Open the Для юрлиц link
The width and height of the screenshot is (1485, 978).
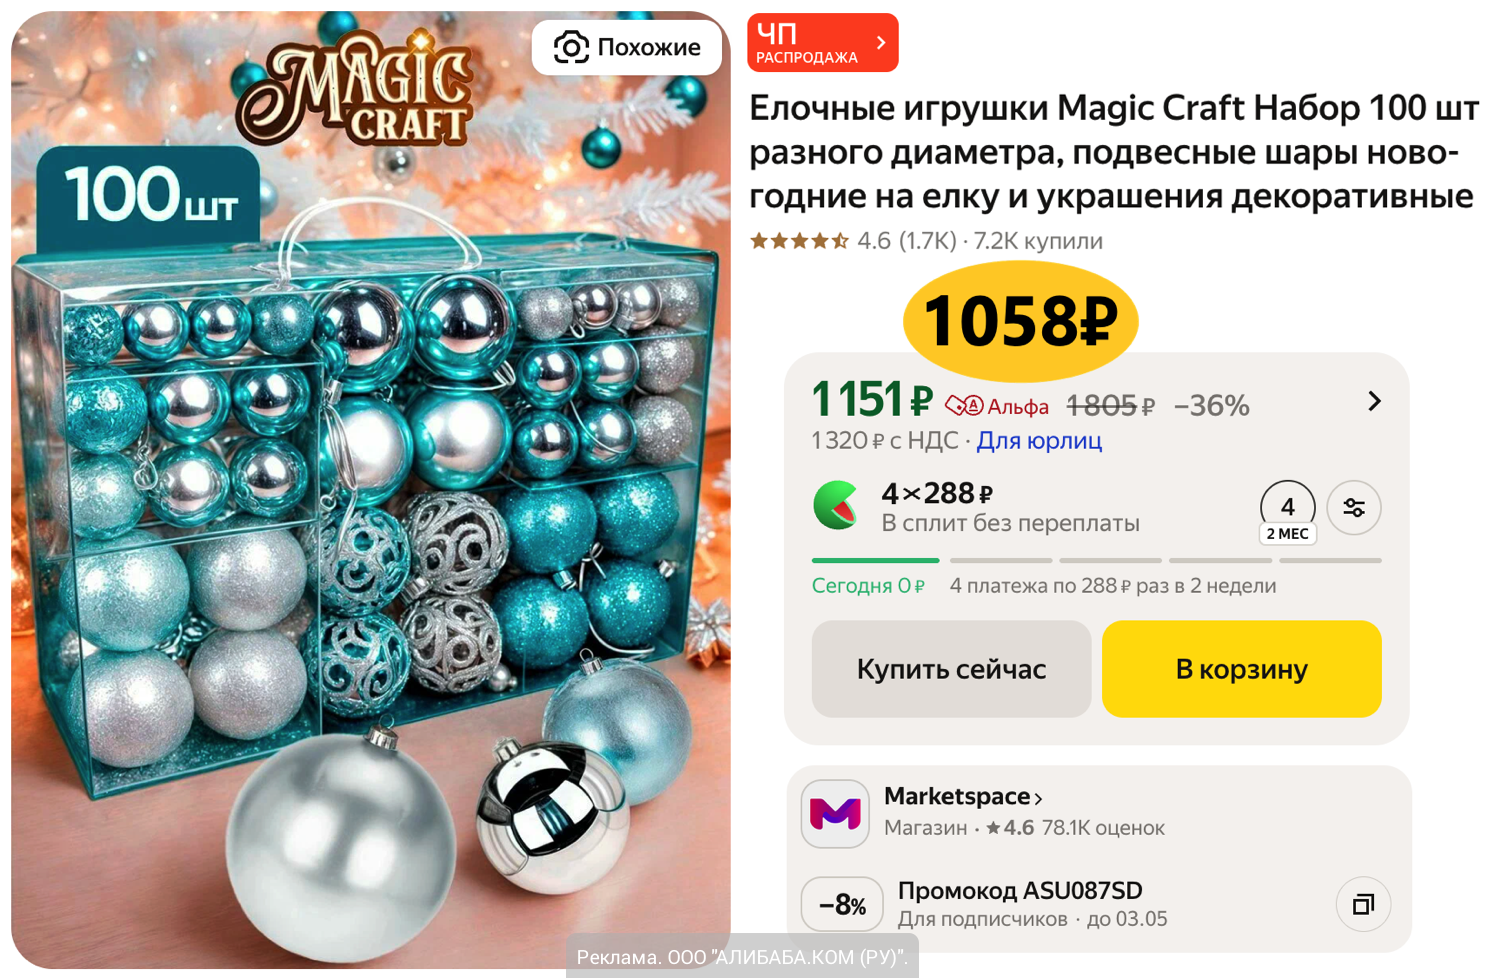(x=1039, y=440)
